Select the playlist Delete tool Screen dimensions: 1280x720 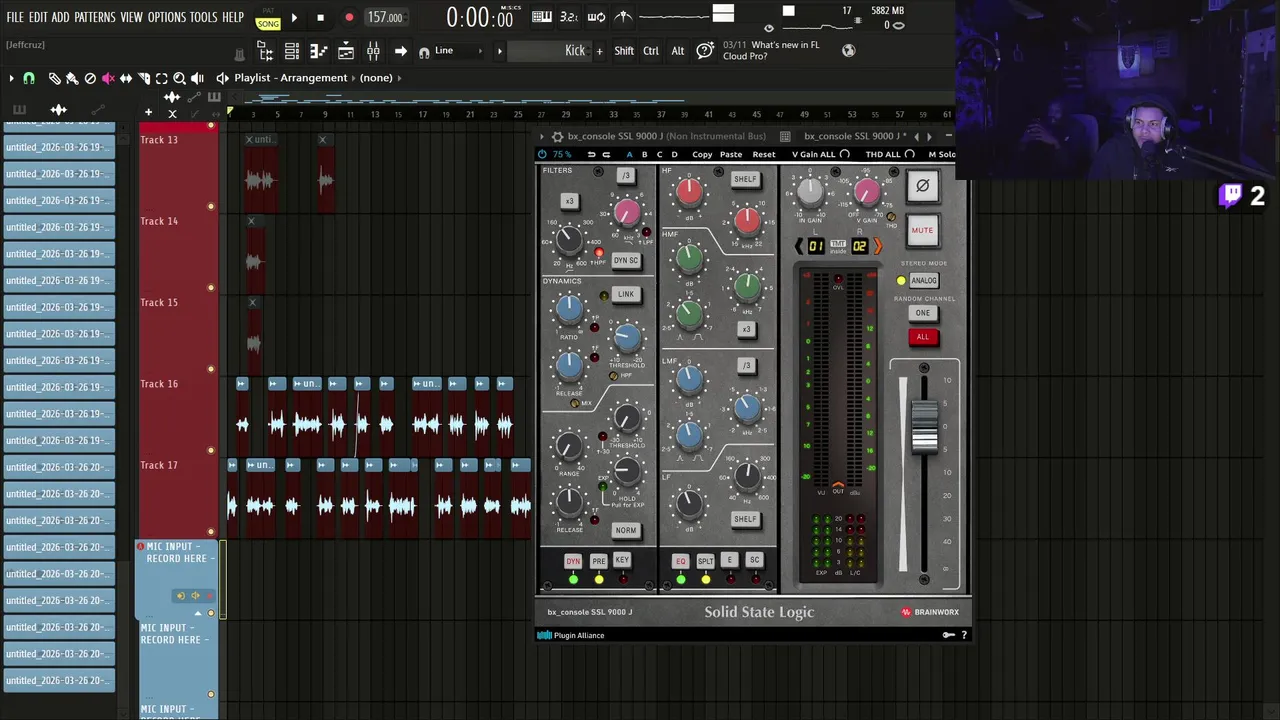[x=90, y=78]
